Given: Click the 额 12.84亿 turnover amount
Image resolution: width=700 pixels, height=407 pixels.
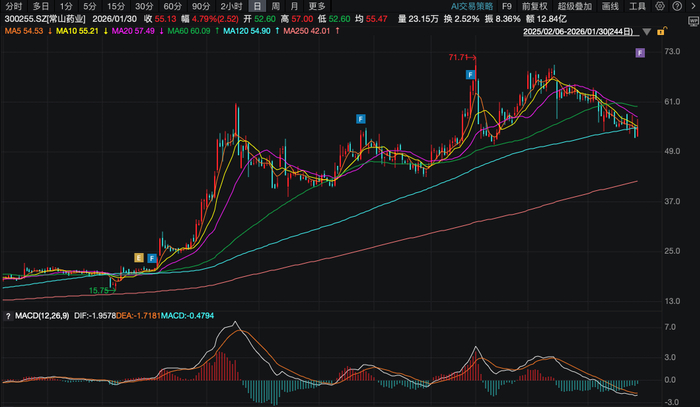Looking at the screenshot, I should coord(546,19).
